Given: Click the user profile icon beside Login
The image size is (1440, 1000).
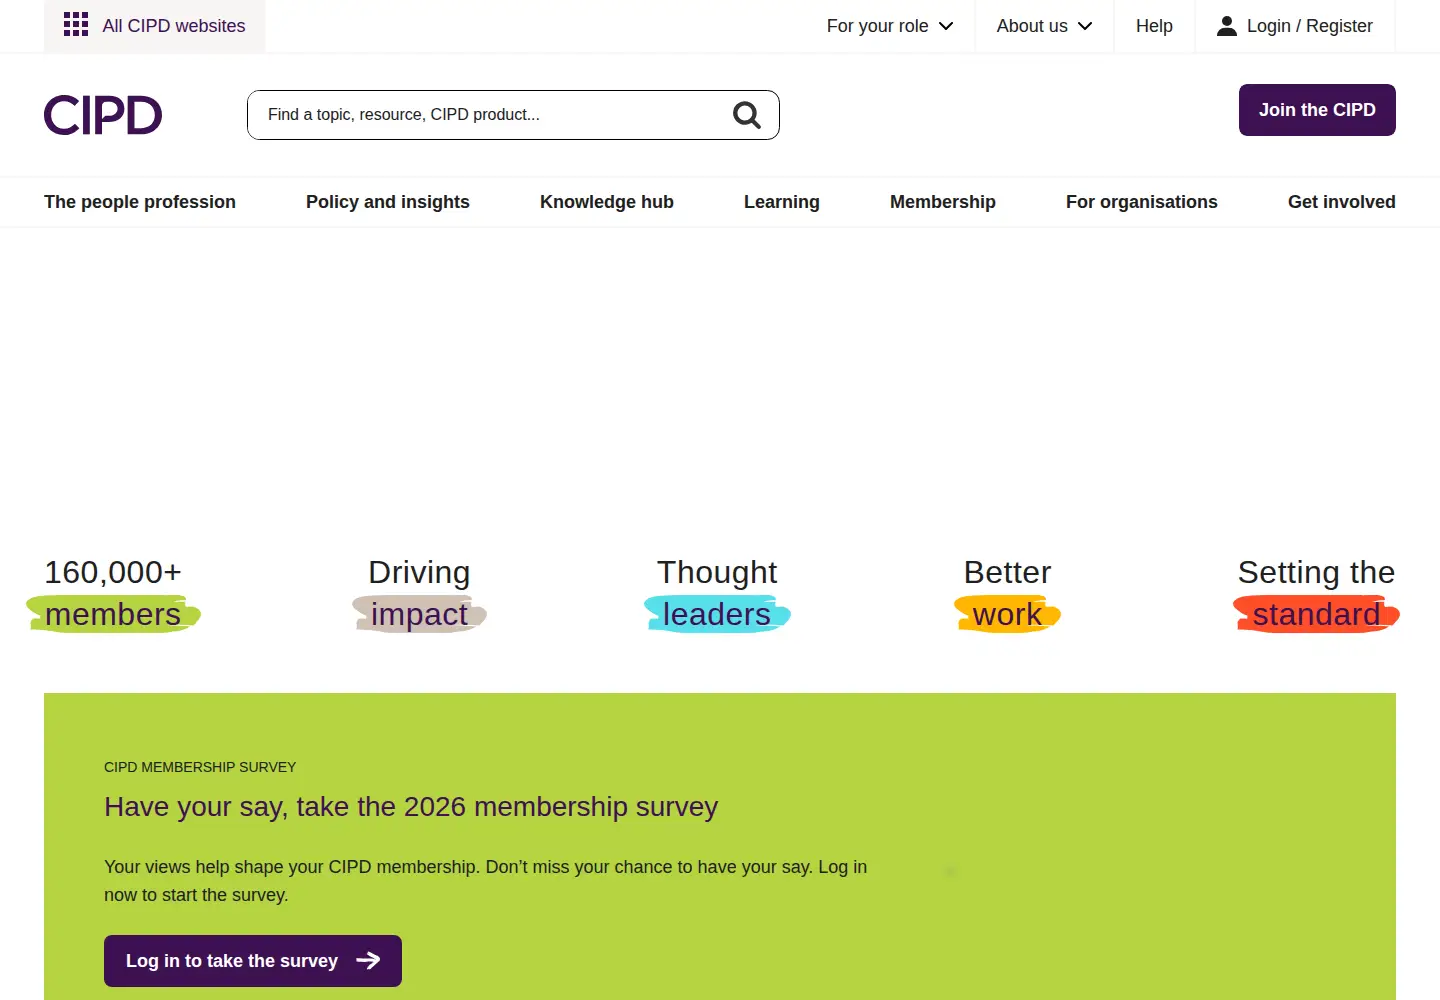Looking at the screenshot, I should (x=1227, y=26).
